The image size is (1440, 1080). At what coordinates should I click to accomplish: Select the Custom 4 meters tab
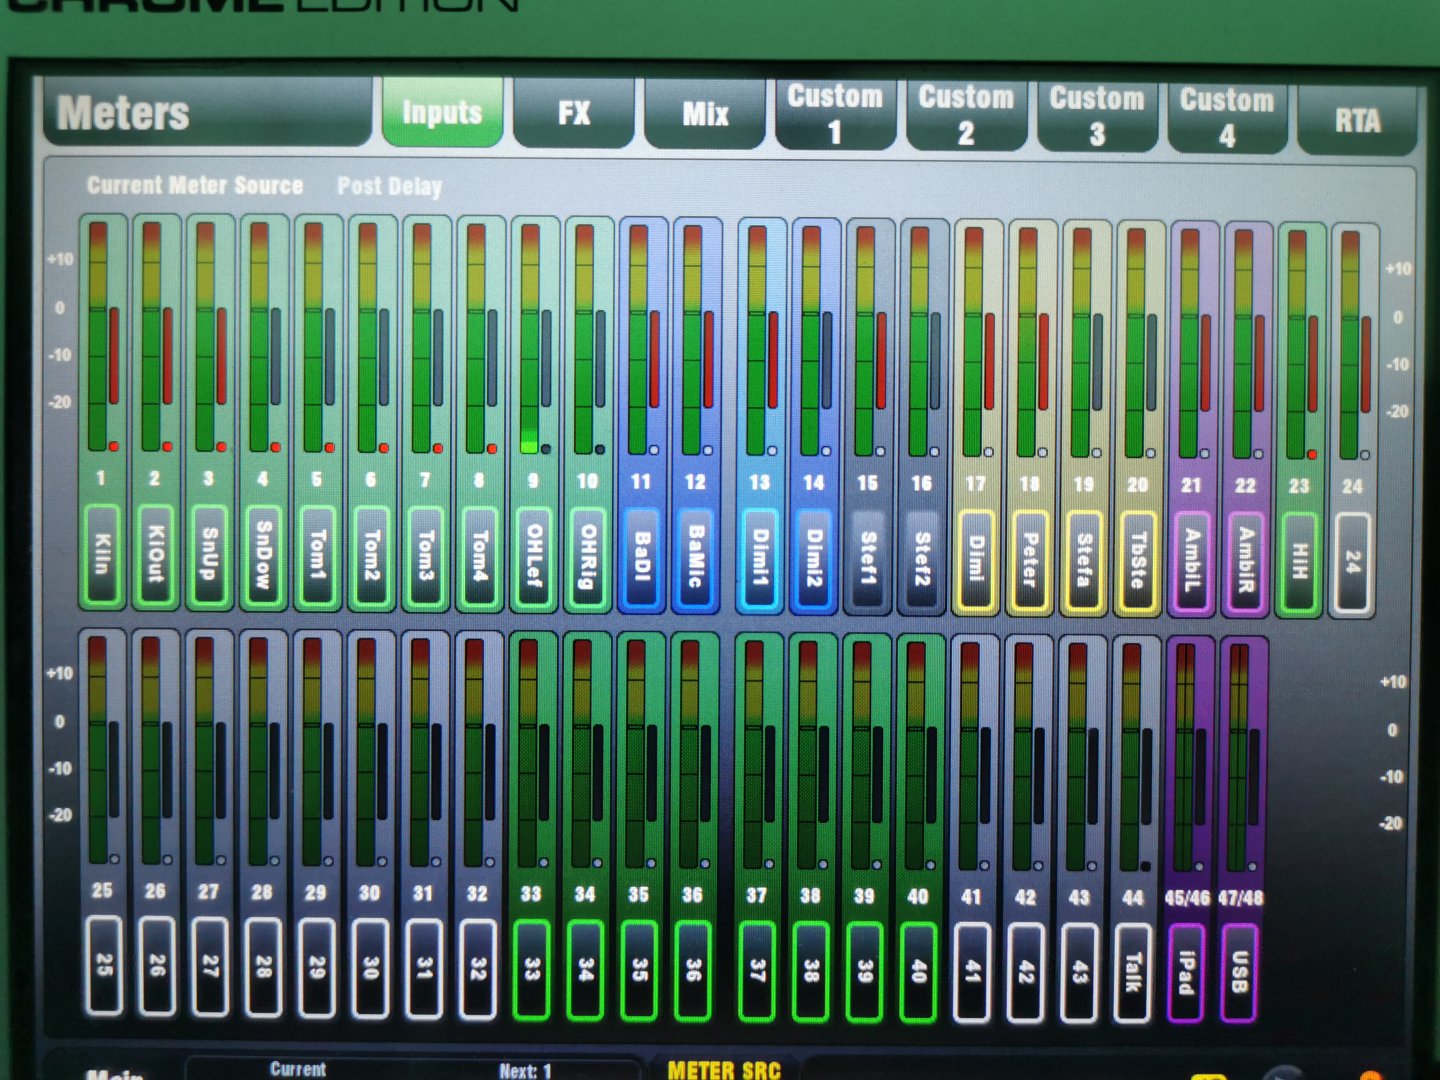tap(1227, 118)
